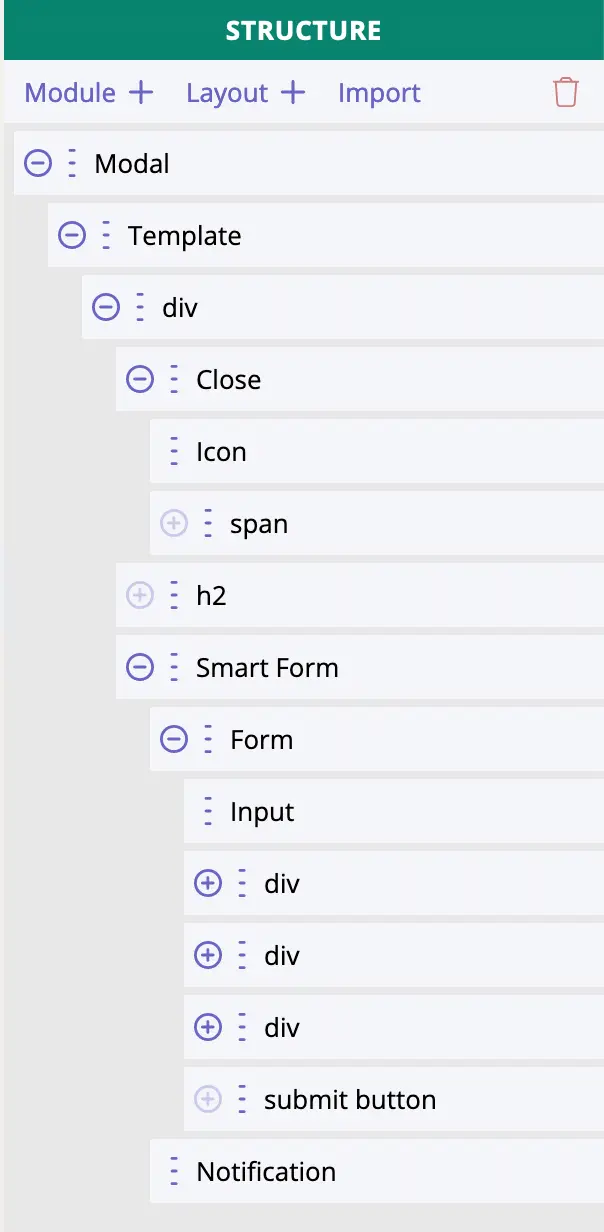Expand the h2 node
Image resolution: width=604 pixels, height=1232 pixels.
click(x=140, y=595)
